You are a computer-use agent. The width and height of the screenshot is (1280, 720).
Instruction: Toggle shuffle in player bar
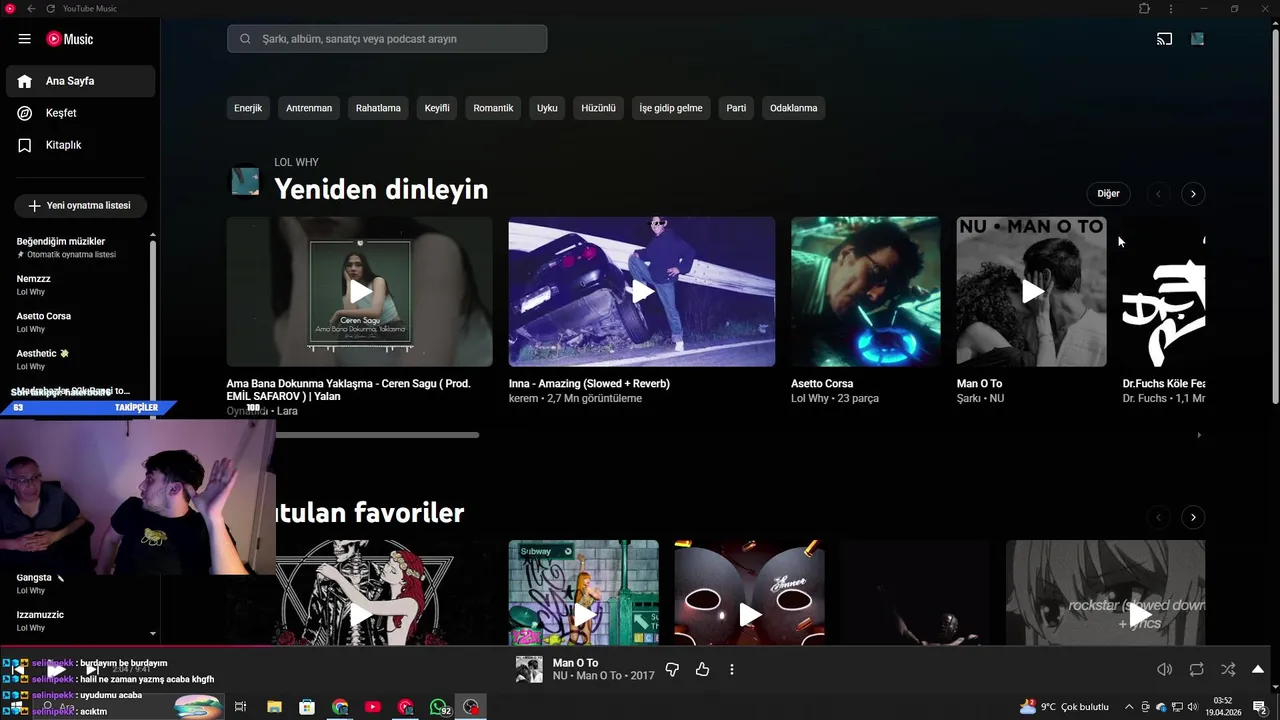tap(1228, 669)
